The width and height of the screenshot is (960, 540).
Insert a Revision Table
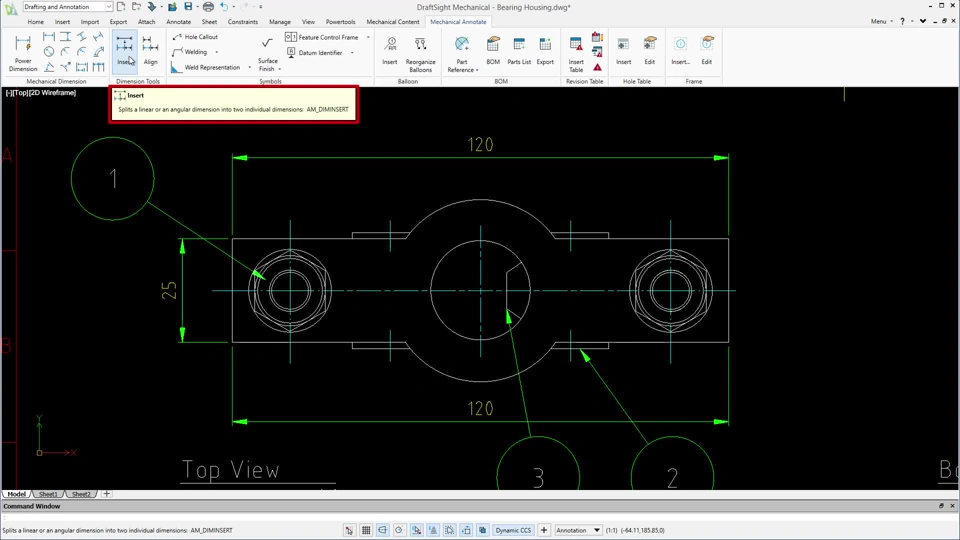click(x=576, y=54)
